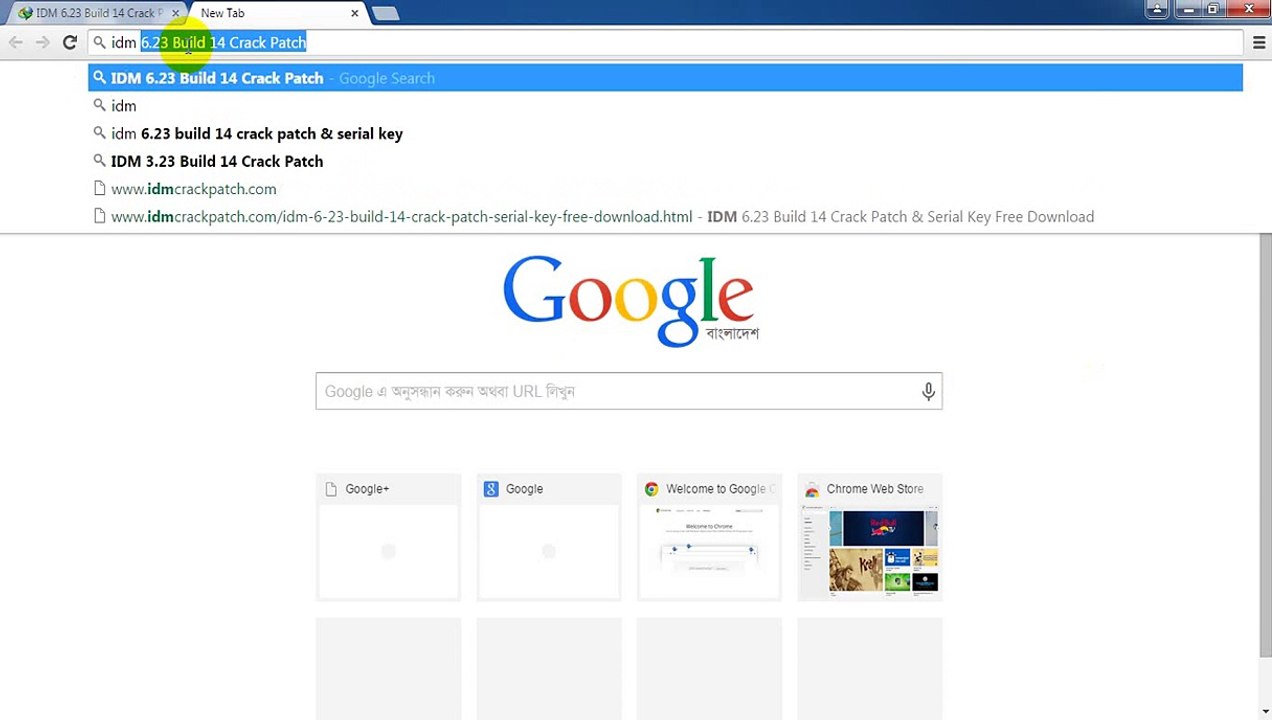1272x720 pixels.
Task: Click the page icon beside www.idmcrackpatch.com
Action: tap(99, 189)
